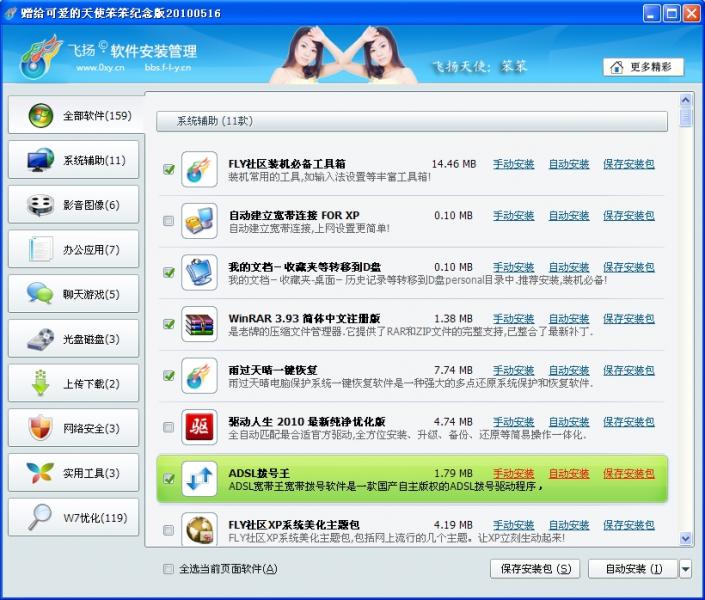Click 自动安装 link for 雨过天晴一键恢复
The width and height of the screenshot is (705, 600).
[x=569, y=371]
